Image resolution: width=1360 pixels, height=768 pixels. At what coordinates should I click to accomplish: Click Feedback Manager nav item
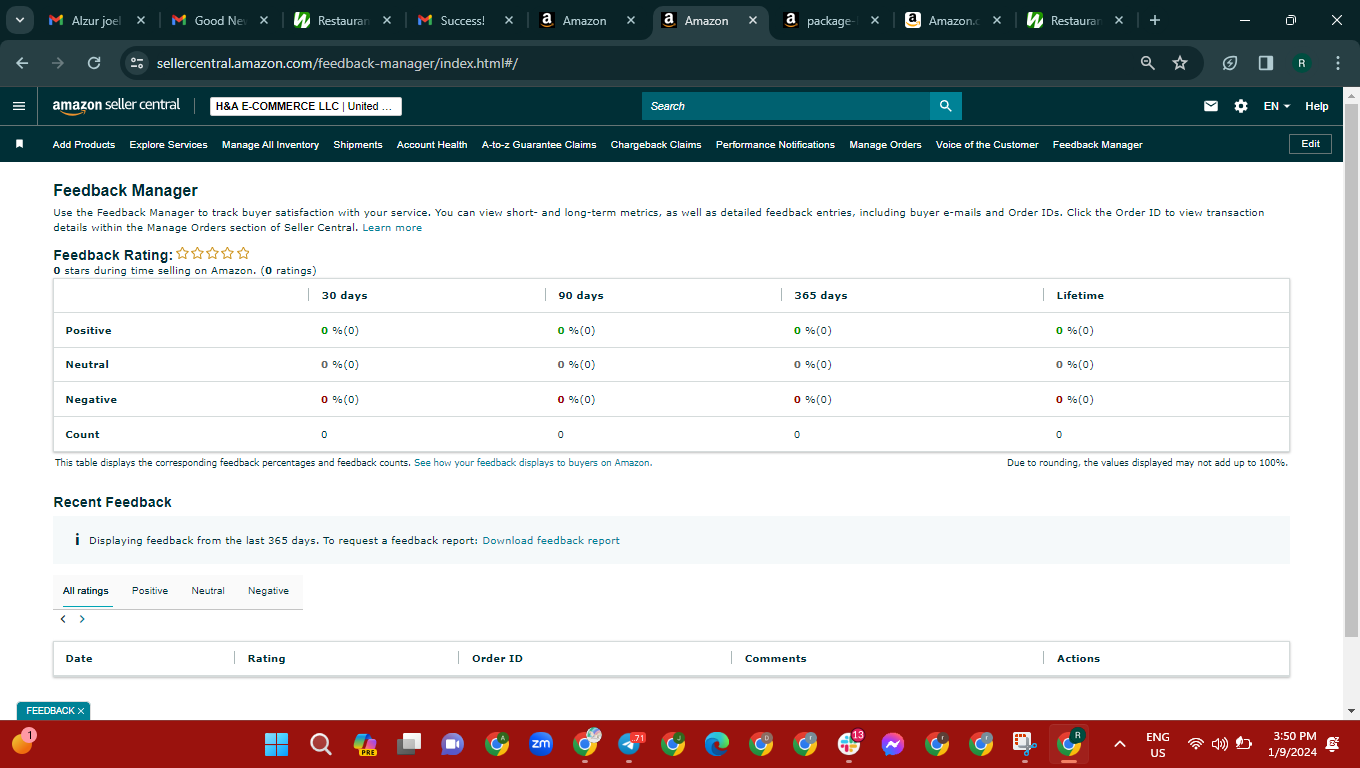[1097, 145]
